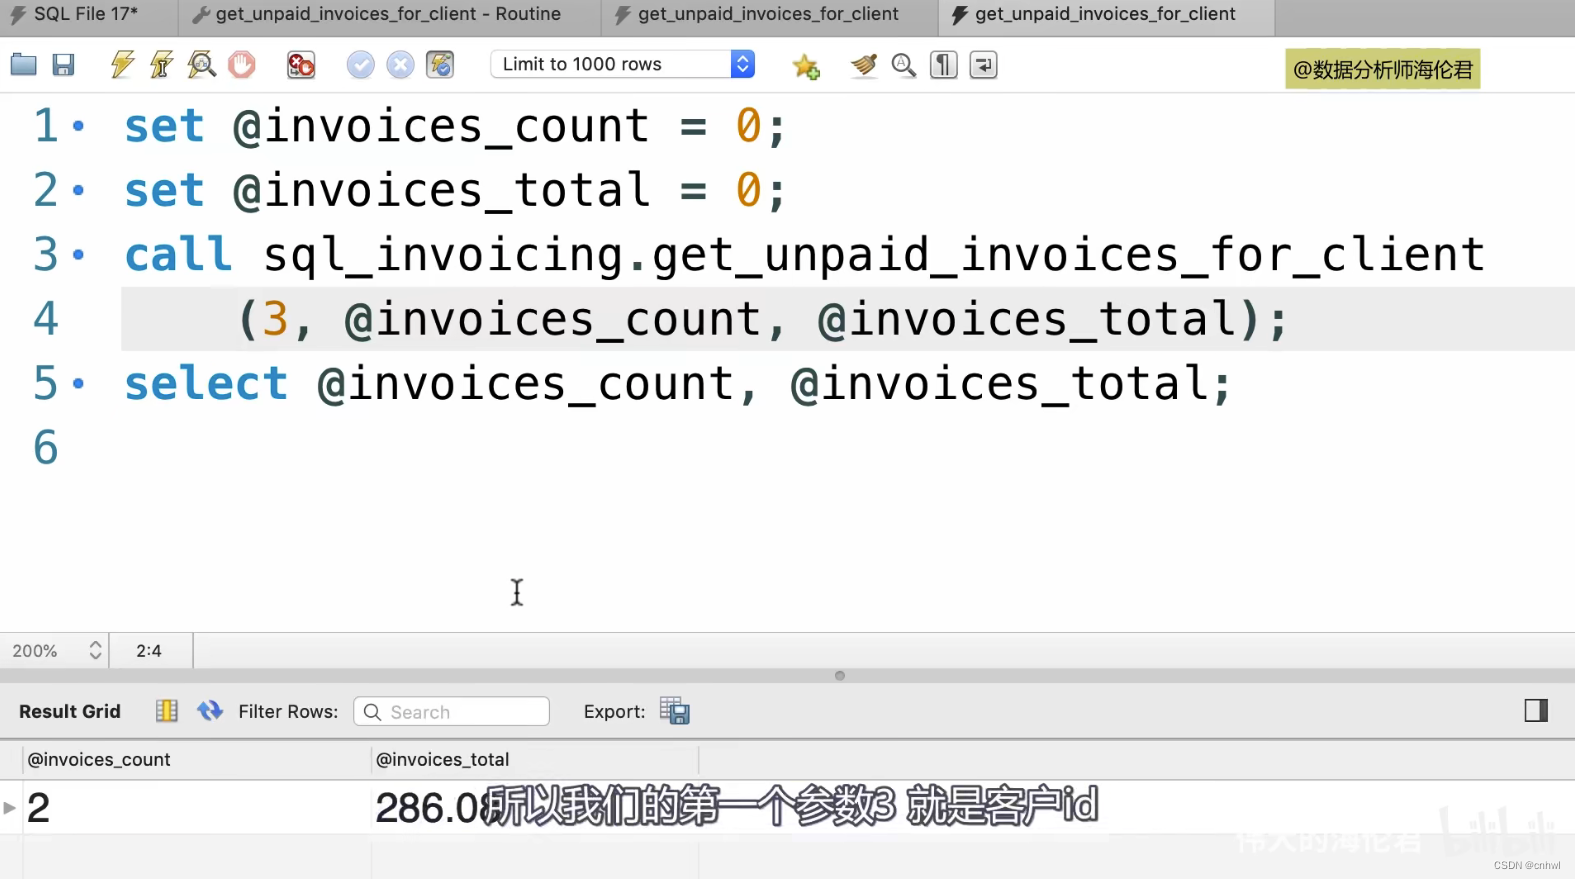Click the select keyword on line 5
1575x879 pixels.
pos(206,384)
